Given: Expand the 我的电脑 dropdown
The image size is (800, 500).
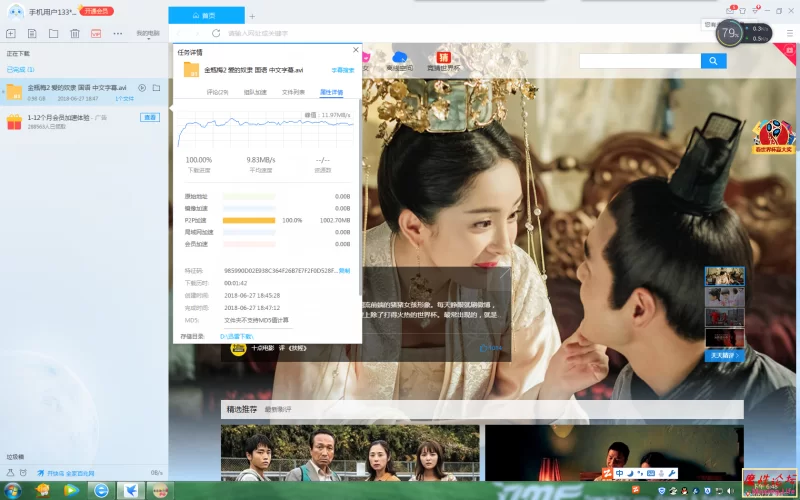Looking at the screenshot, I should pos(148,34).
